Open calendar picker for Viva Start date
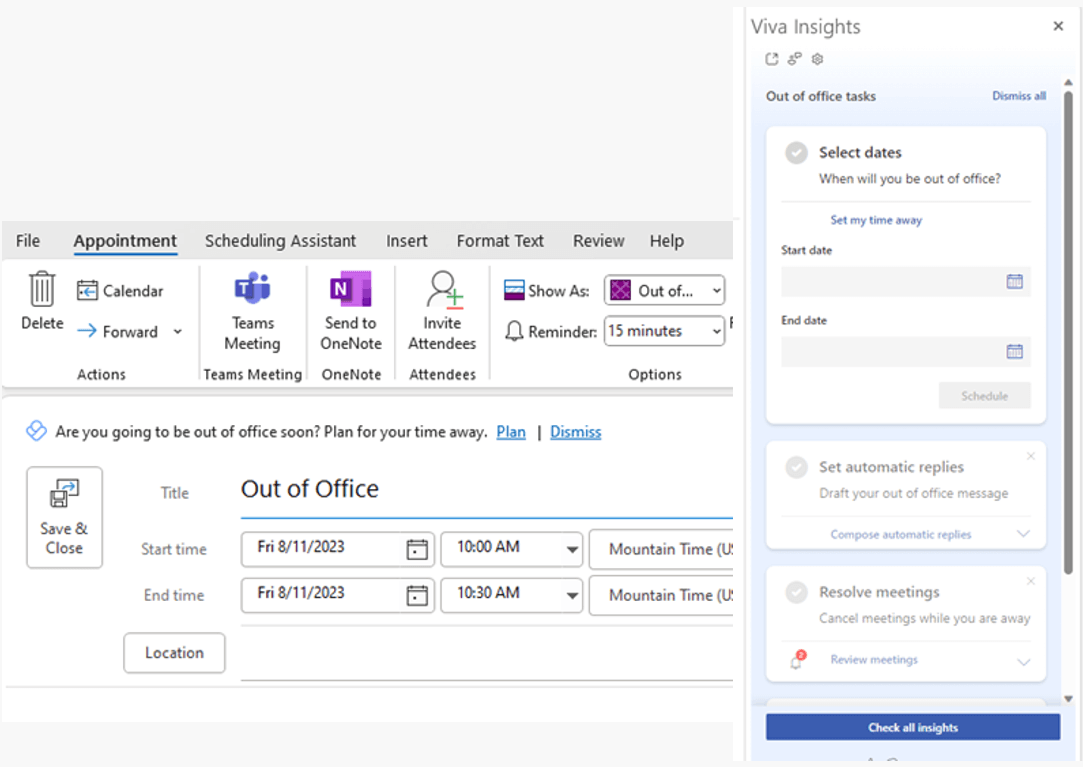 pos(1015,281)
